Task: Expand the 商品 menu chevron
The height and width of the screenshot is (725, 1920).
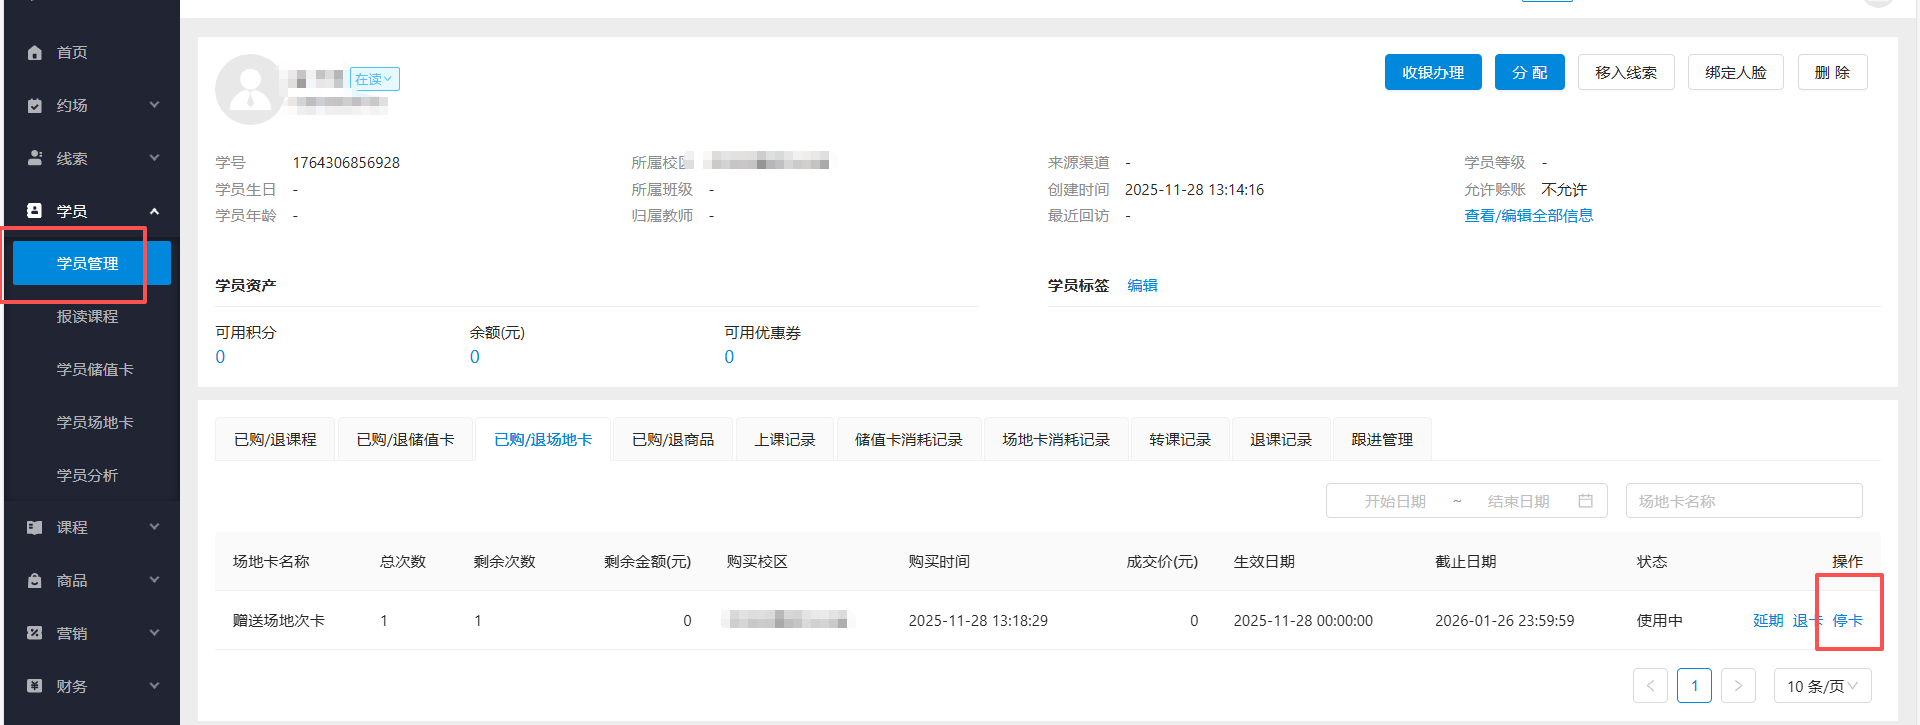Action: [154, 580]
